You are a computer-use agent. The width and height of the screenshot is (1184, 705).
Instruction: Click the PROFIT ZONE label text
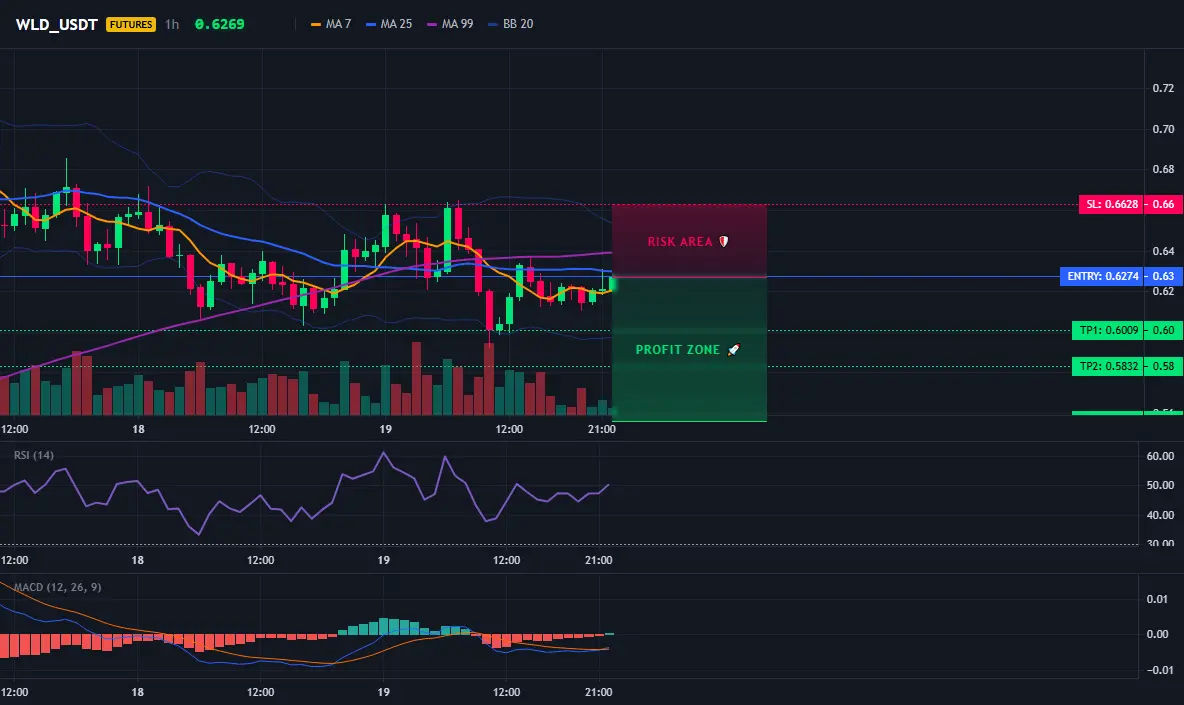(677, 349)
